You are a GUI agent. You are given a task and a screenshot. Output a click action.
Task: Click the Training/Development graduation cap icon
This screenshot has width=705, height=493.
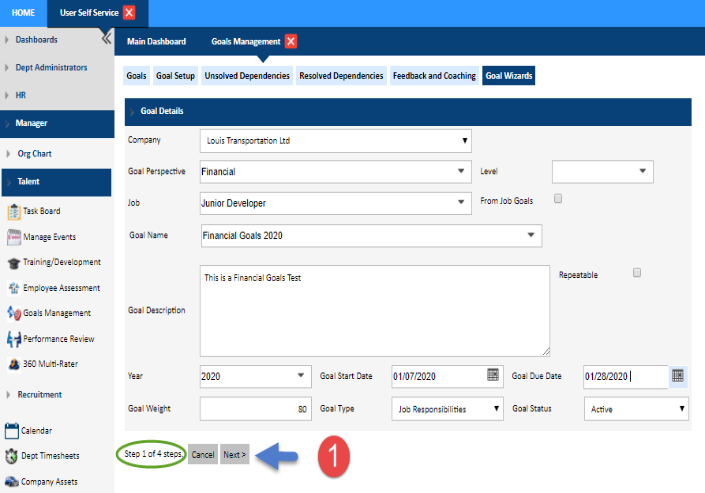coord(13,263)
